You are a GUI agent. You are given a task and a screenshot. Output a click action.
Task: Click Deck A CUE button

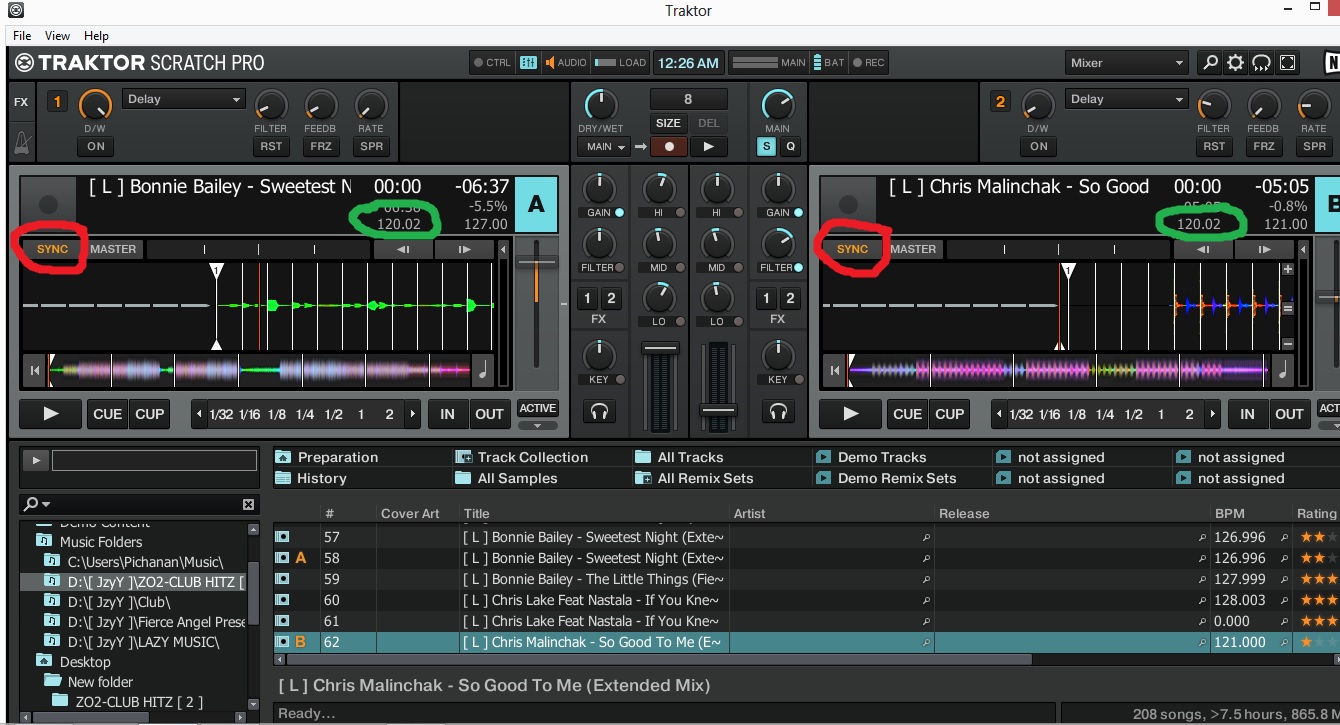[x=108, y=414]
